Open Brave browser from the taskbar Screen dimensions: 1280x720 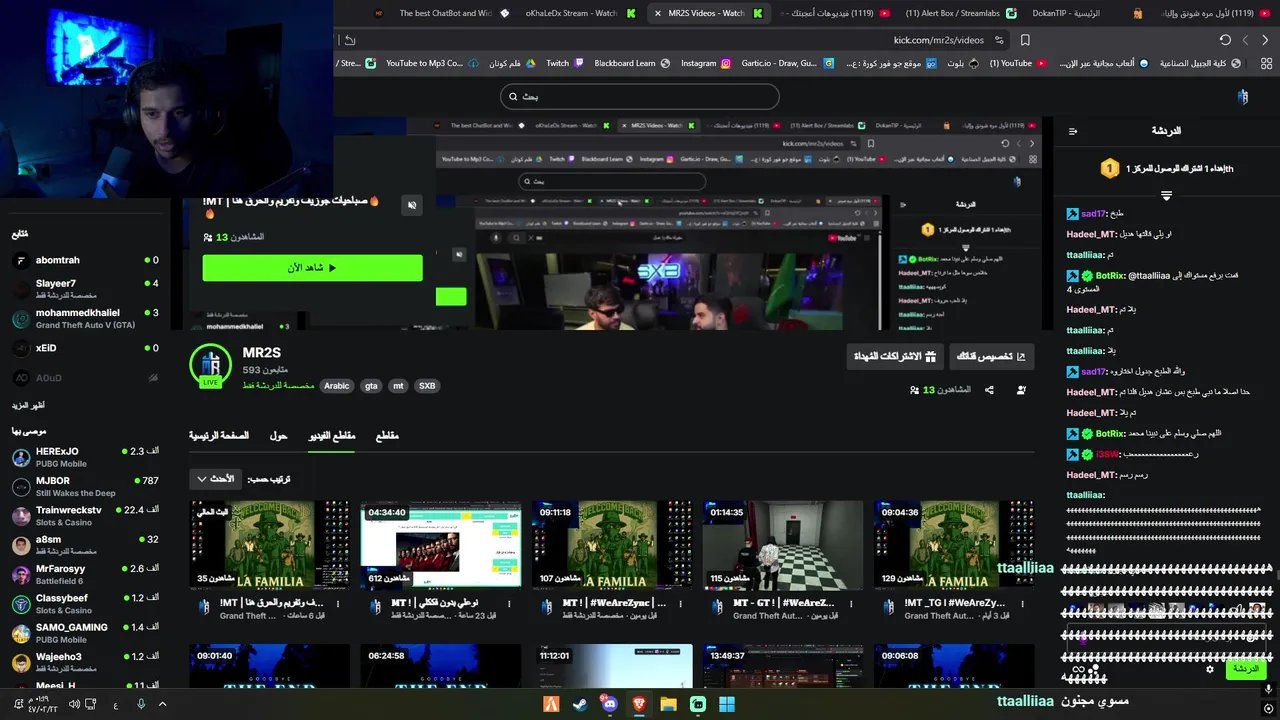click(639, 704)
